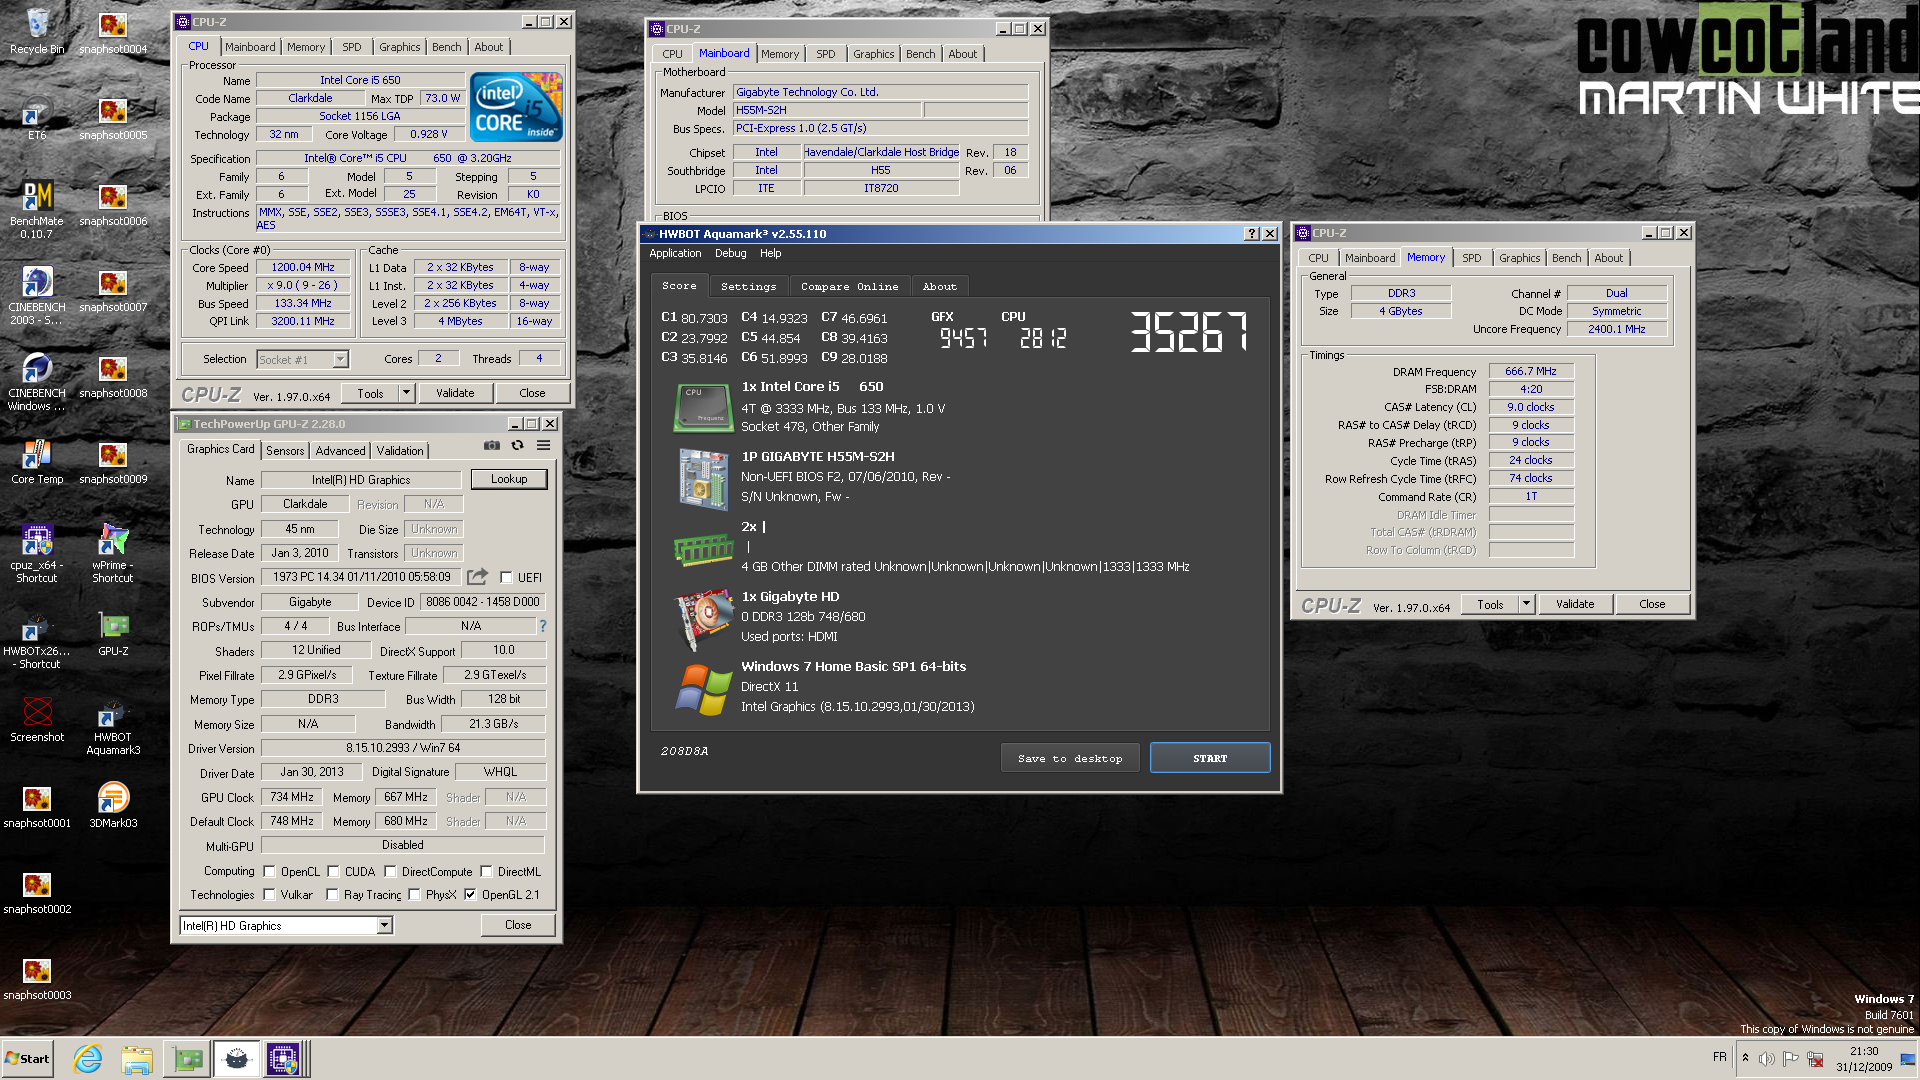Viewport: 1920px width, 1080px height.
Task: Click Save to desktop in Aquamark
Action: point(1070,758)
